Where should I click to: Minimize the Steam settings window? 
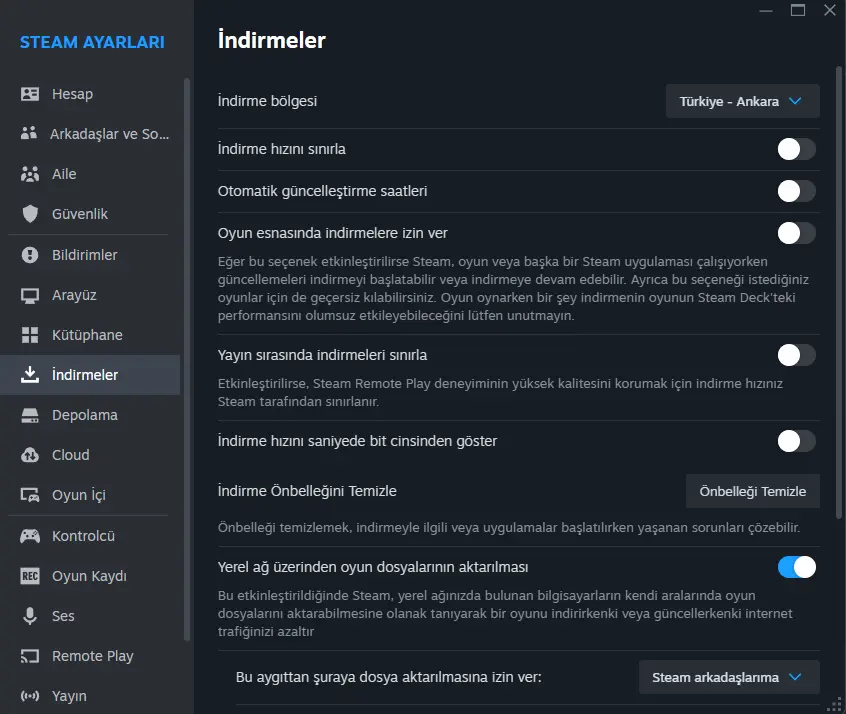(766, 10)
